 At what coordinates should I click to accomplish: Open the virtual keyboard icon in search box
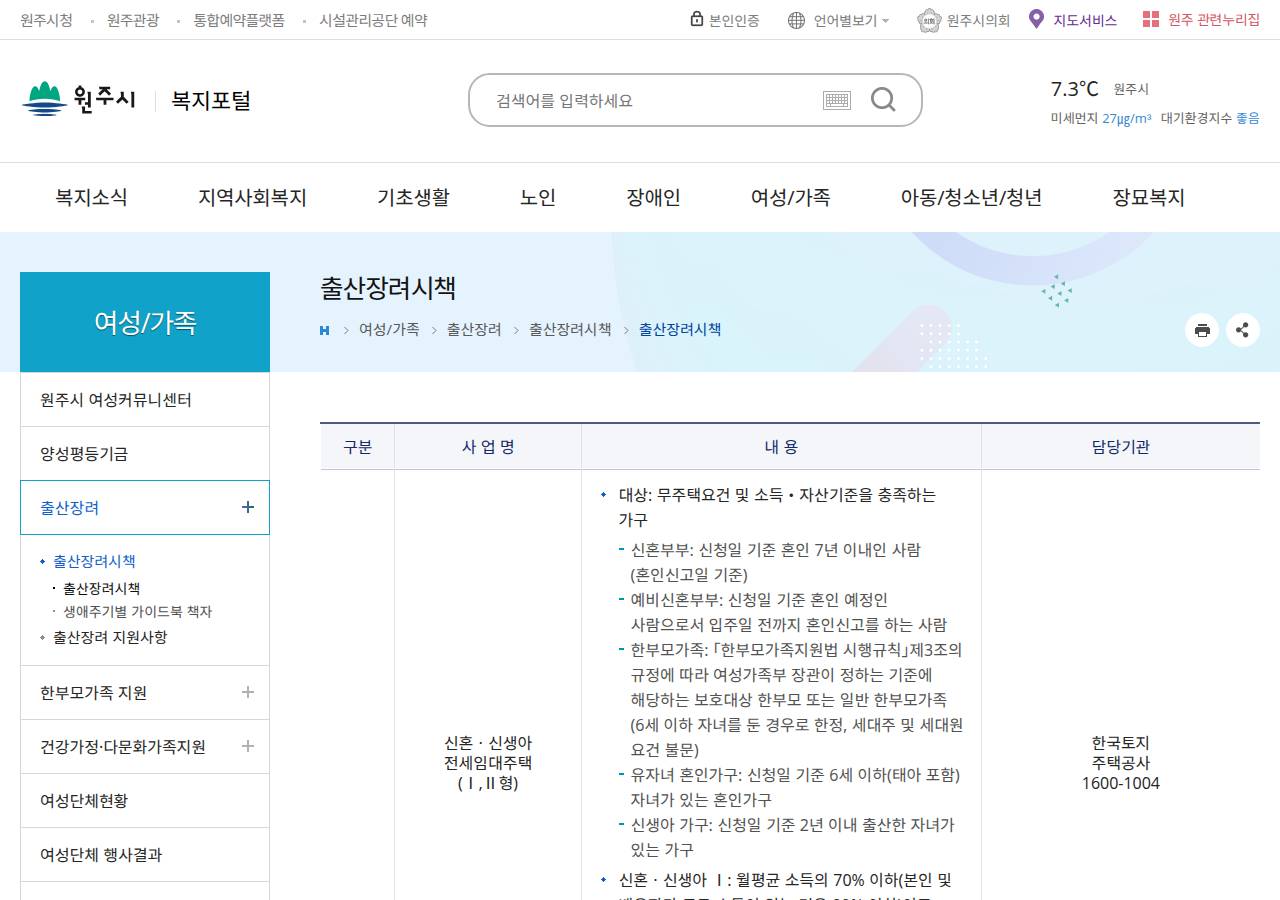[837, 100]
